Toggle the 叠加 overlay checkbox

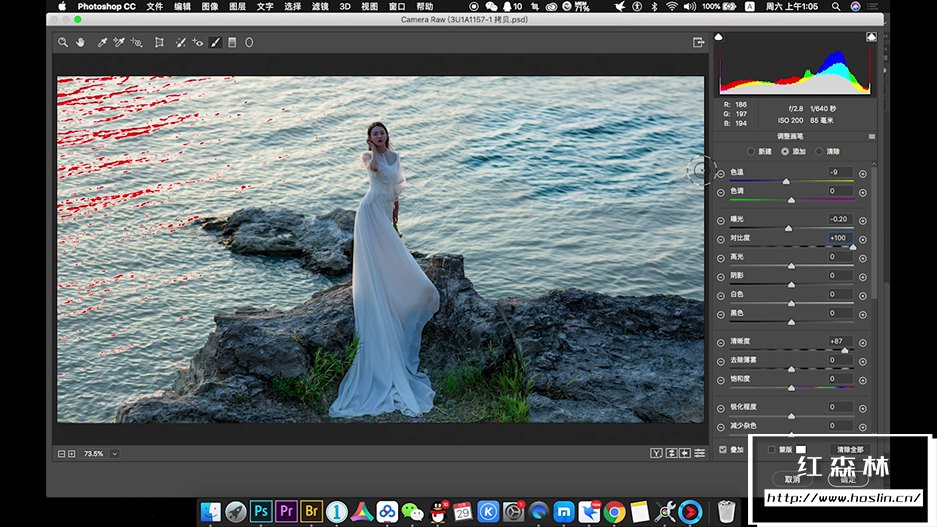point(723,450)
